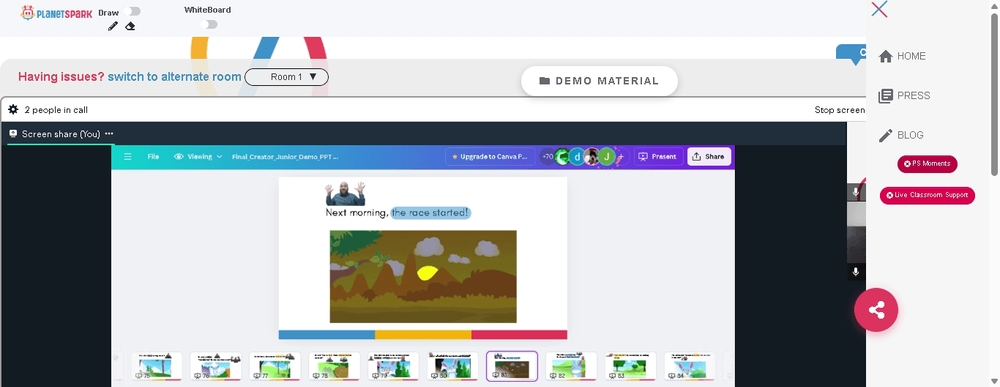This screenshot has height=387, width=1000.
Task: Open call settings gear icon
Action: click(13, 110)
